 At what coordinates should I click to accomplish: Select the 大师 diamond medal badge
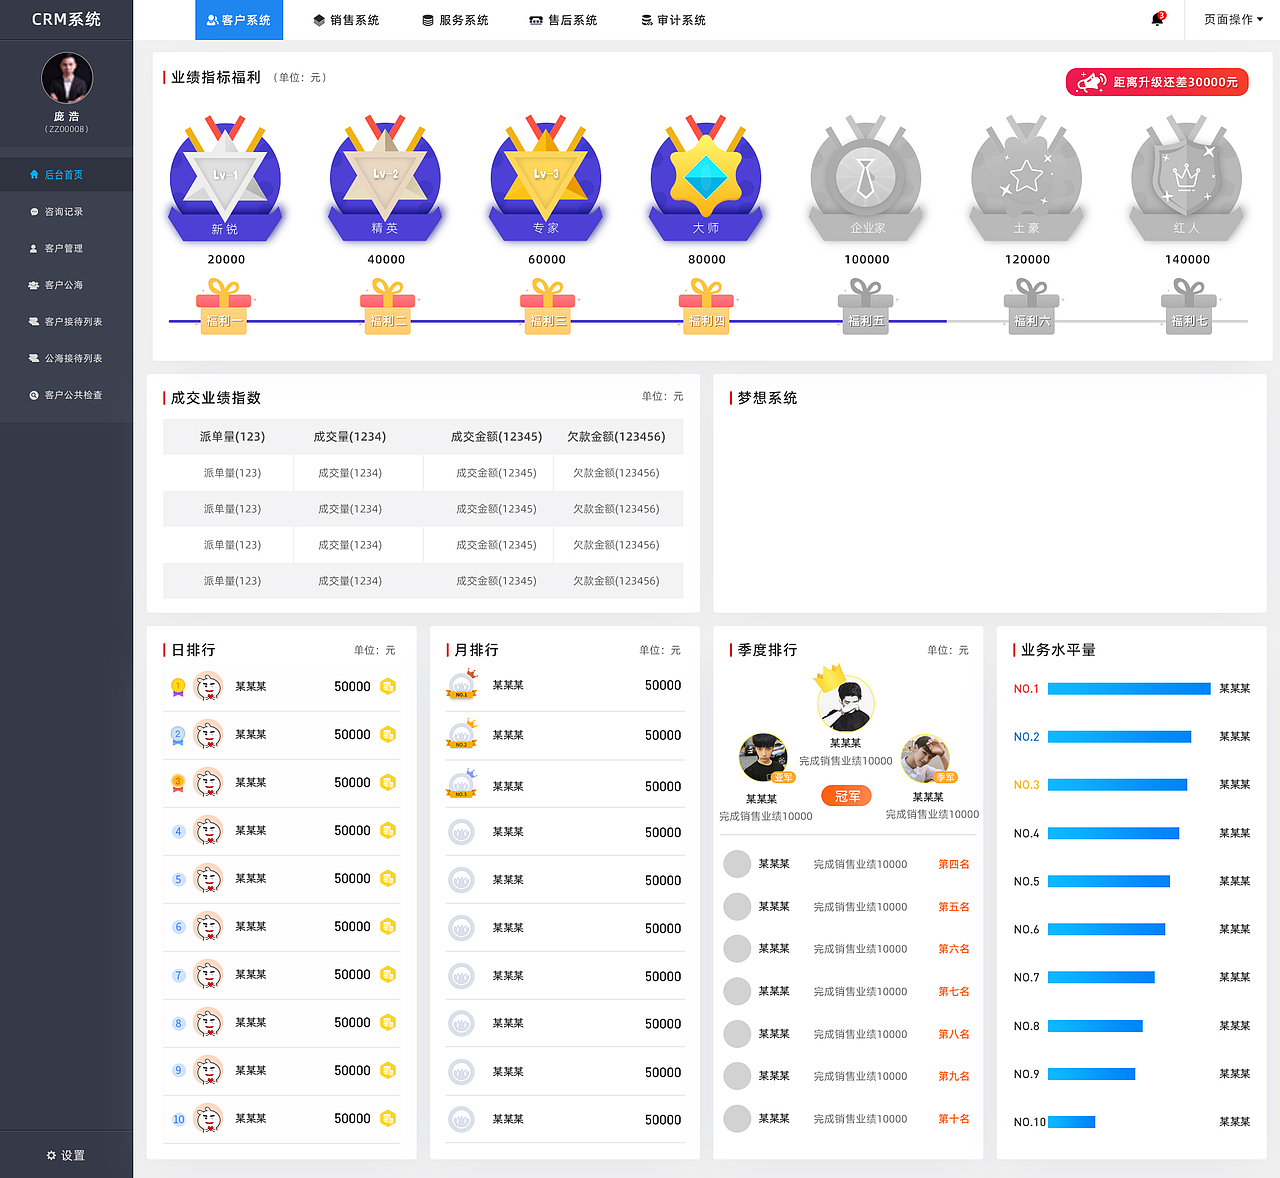[x=706, y=179]
